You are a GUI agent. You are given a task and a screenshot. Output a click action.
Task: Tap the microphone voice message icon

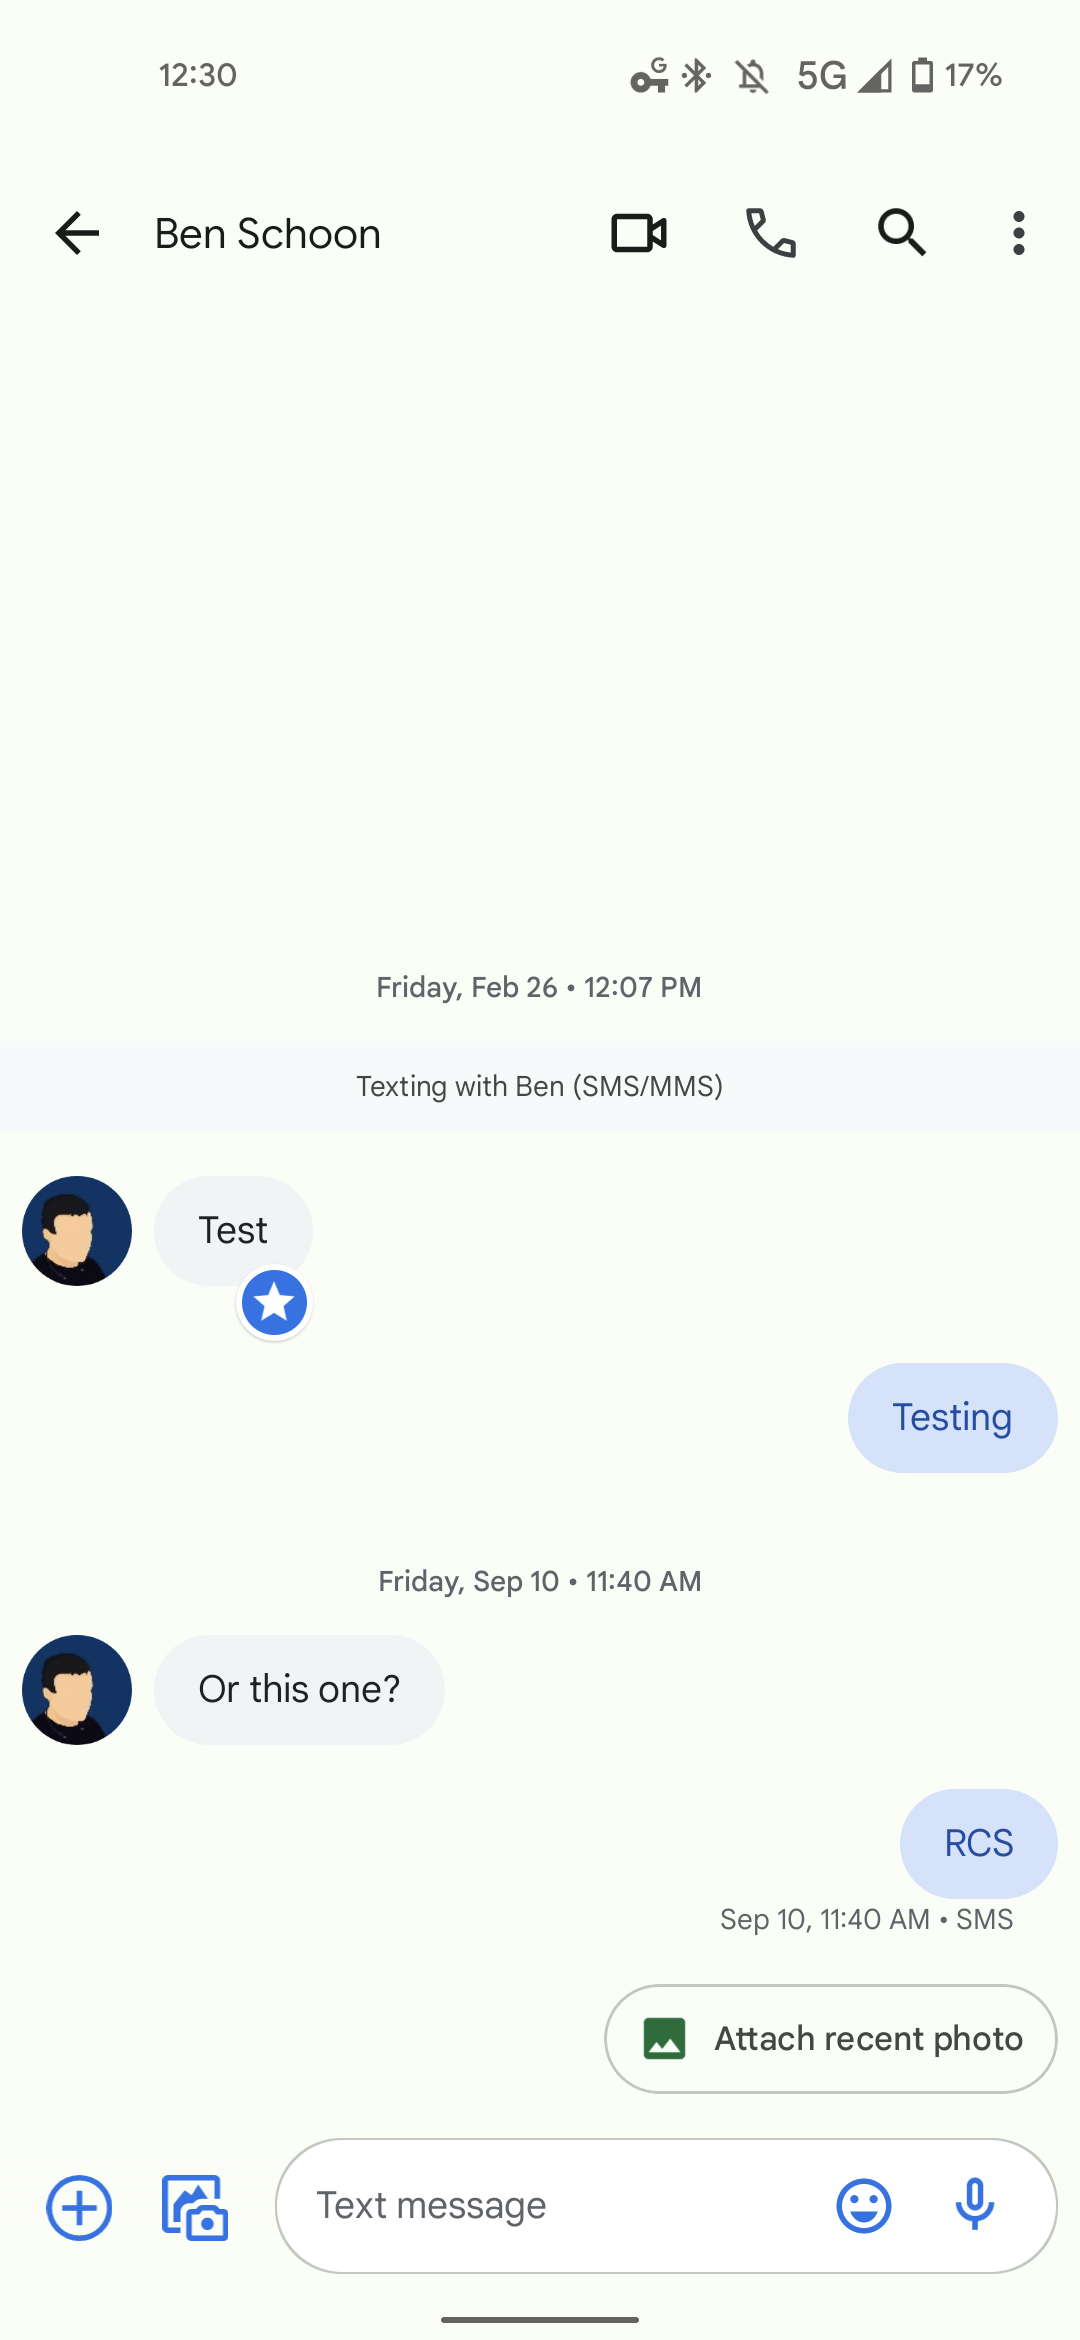pos(974,2206)
